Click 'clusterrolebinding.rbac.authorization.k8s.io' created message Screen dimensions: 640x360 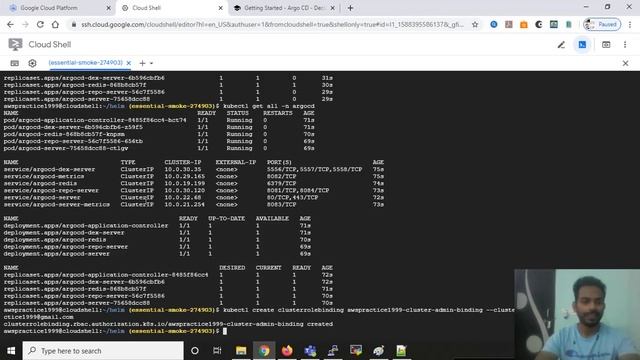pyautogui.click(x=168, y=324)
